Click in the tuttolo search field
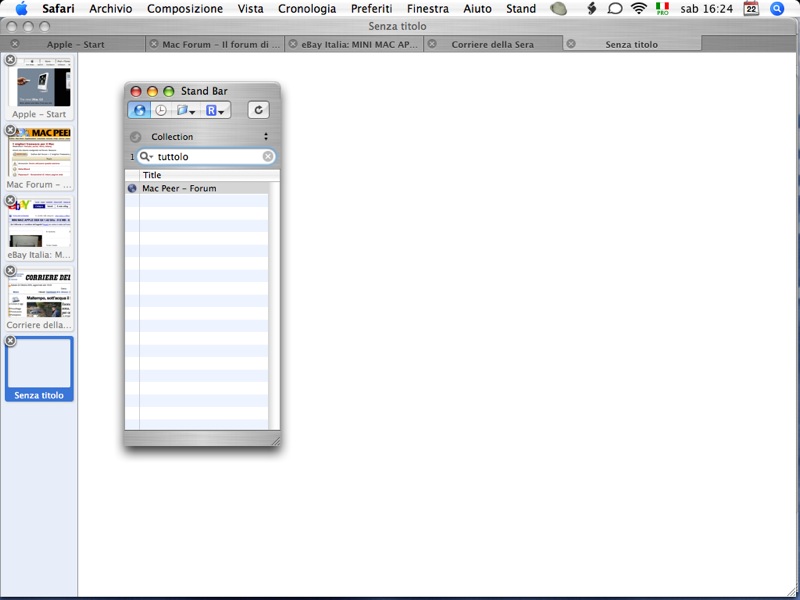800x600 pixels. tap(209, 157)
